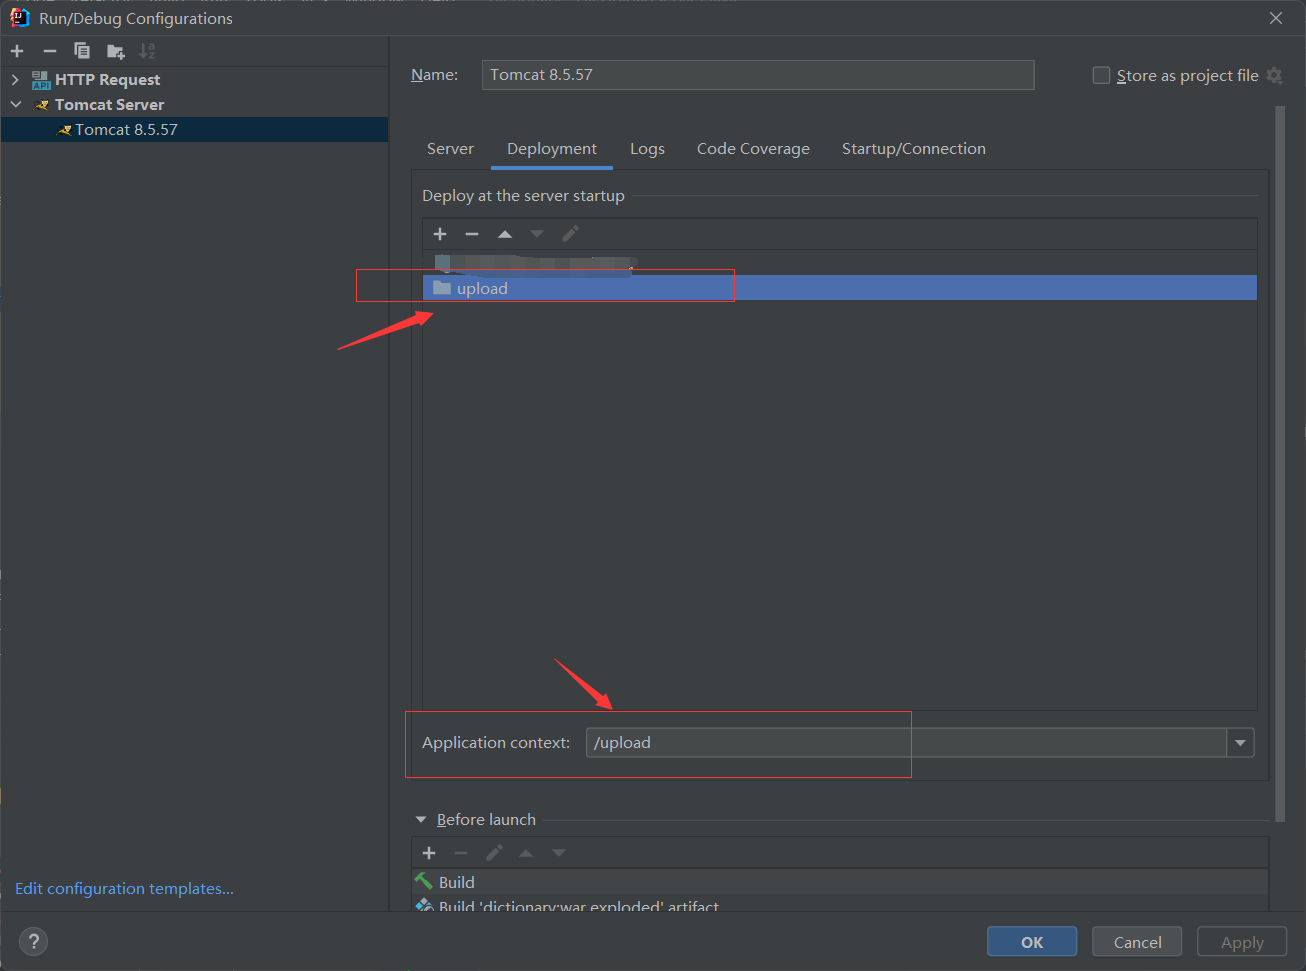Copy configuration icon in left toolbar
The image size is (1306, 971).
tap(82, 51)
